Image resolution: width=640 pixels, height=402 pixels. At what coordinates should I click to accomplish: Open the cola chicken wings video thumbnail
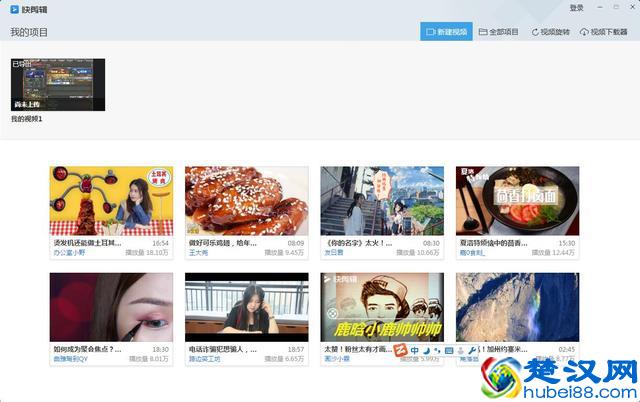pyautogui.click(x=247, y=201)
